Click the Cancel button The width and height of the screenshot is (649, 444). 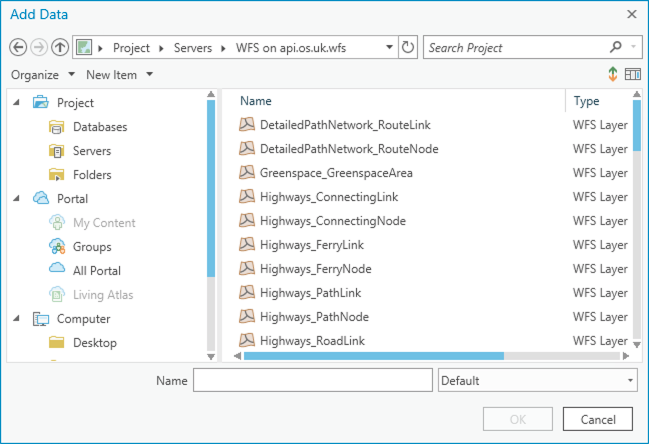point(598,419)
